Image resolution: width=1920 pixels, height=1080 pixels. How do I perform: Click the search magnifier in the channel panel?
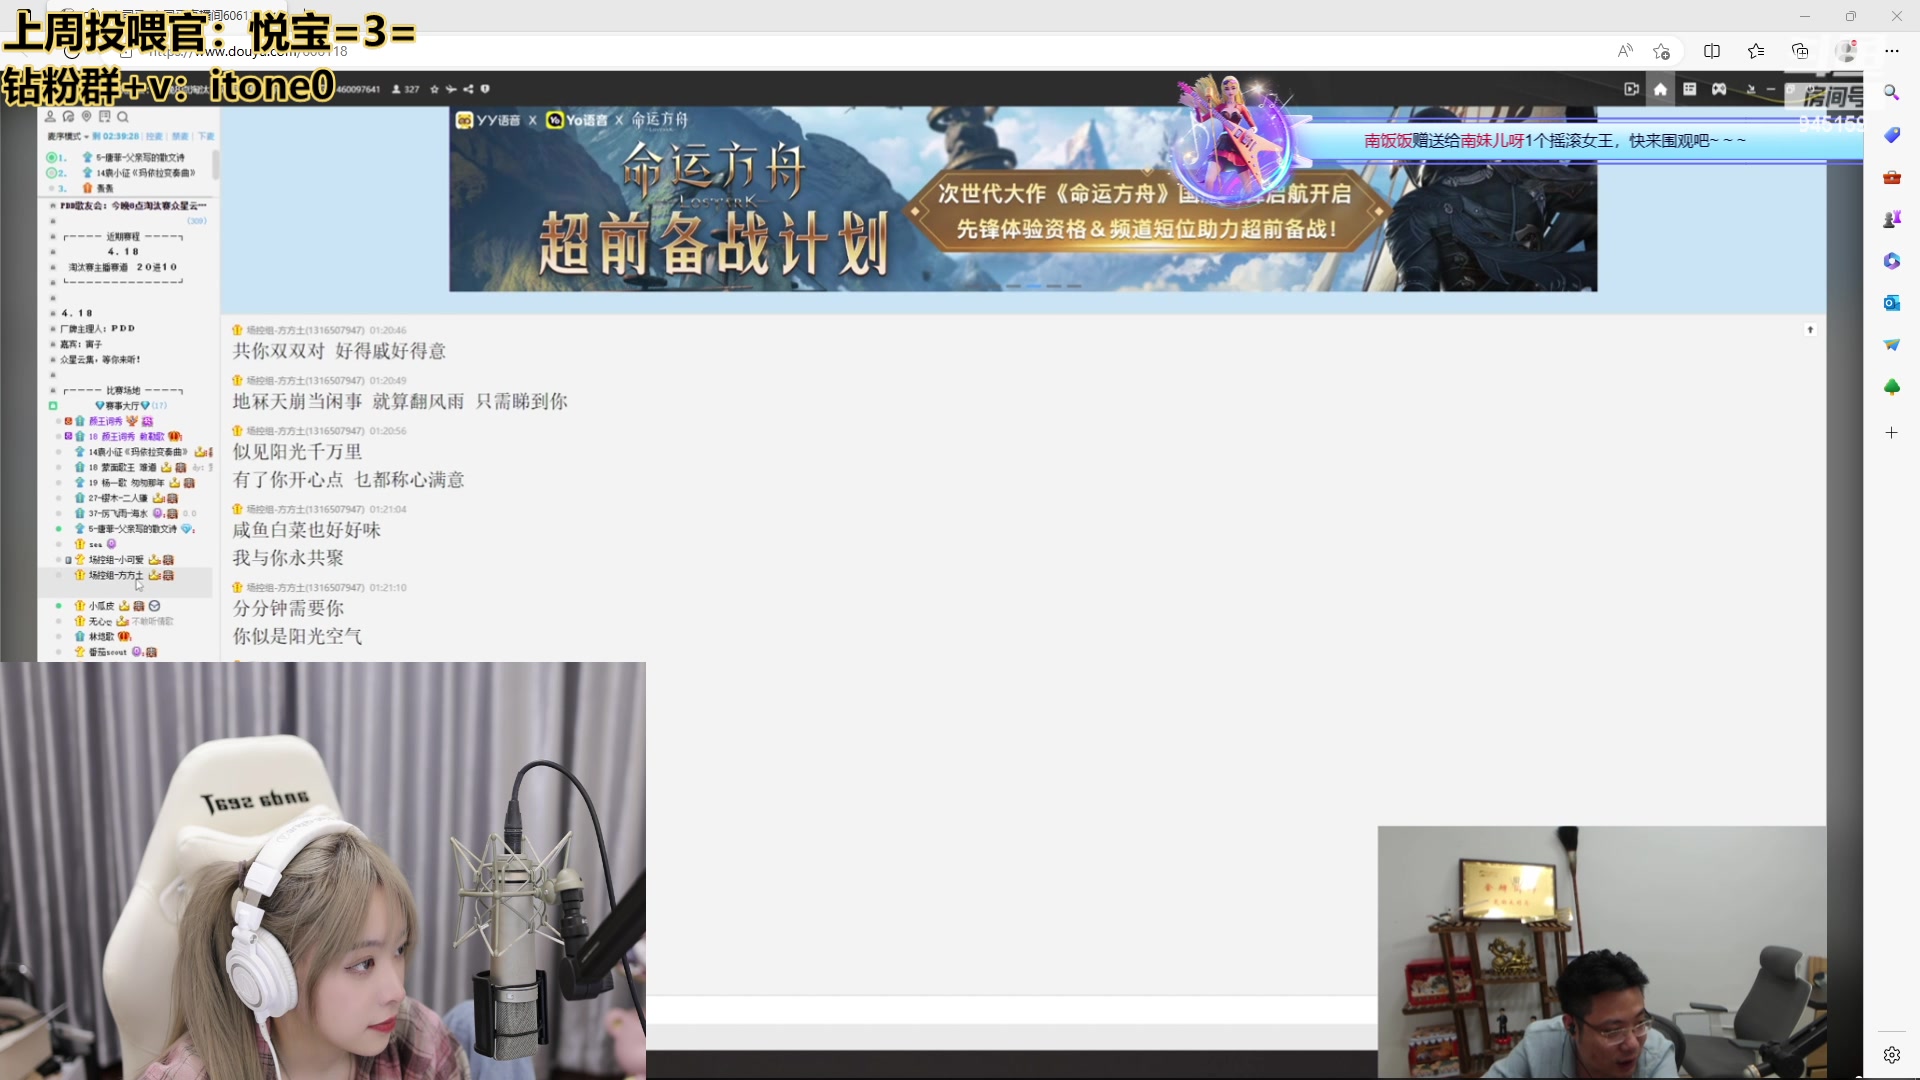pos(122,117)
